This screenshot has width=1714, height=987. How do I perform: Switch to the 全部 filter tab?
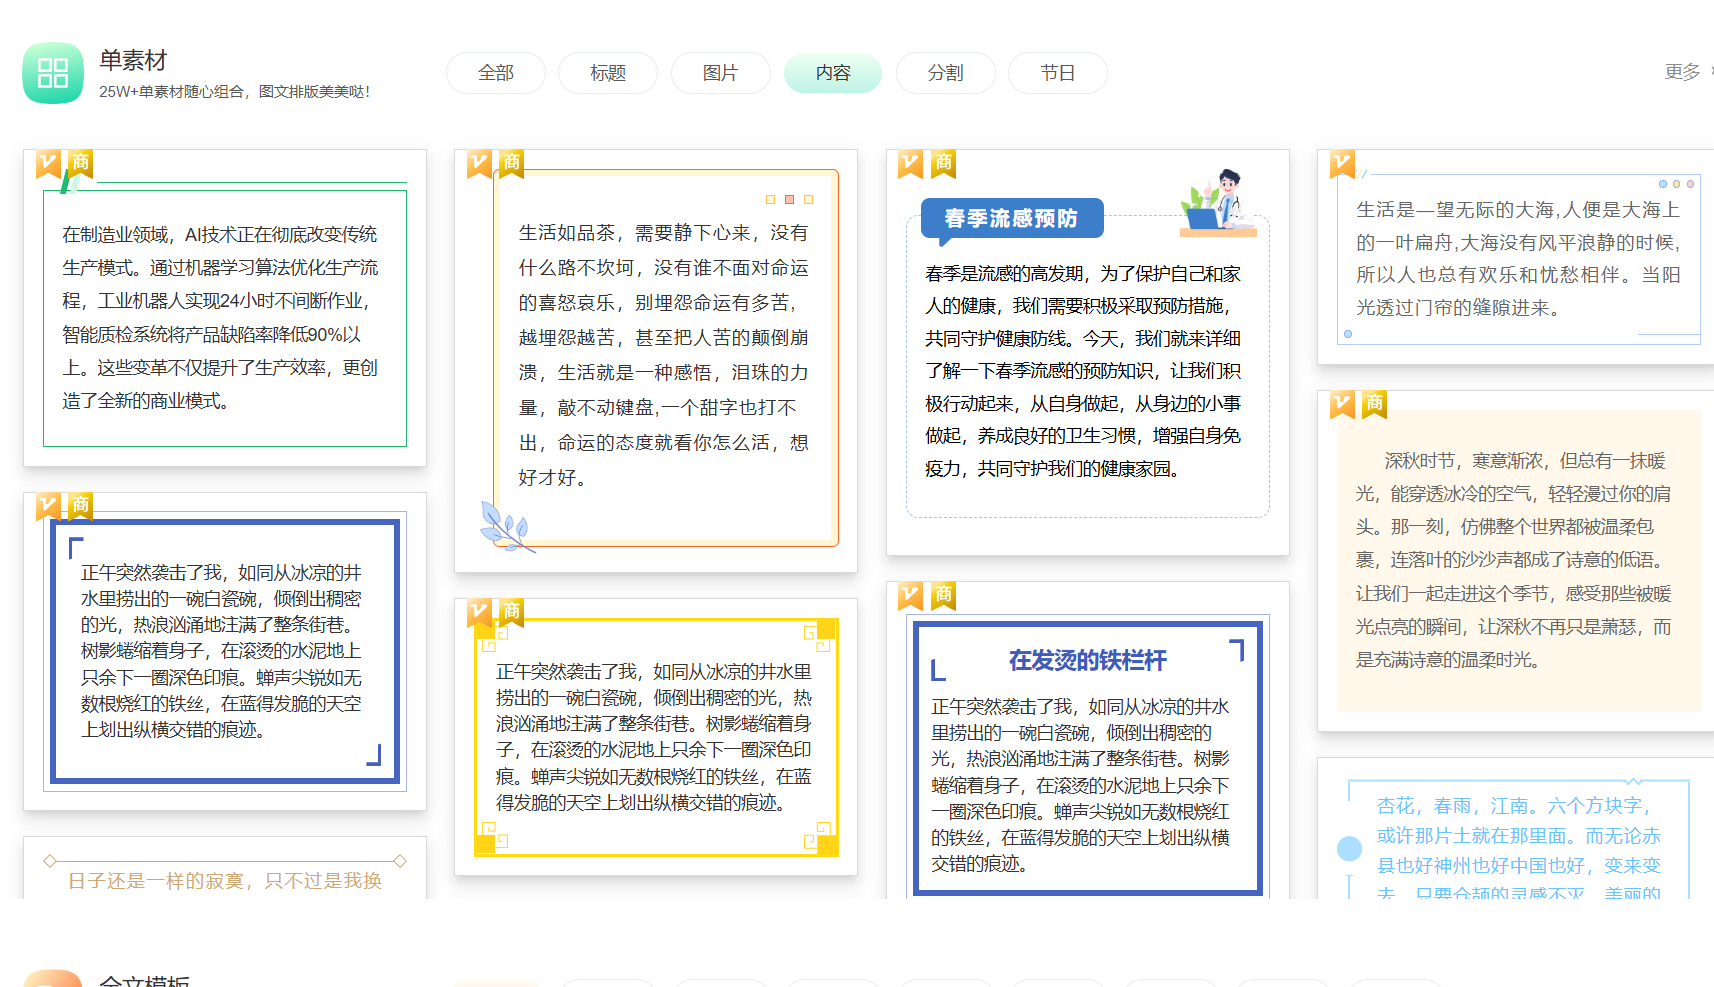pyautogui.click(x=496, y=73)
